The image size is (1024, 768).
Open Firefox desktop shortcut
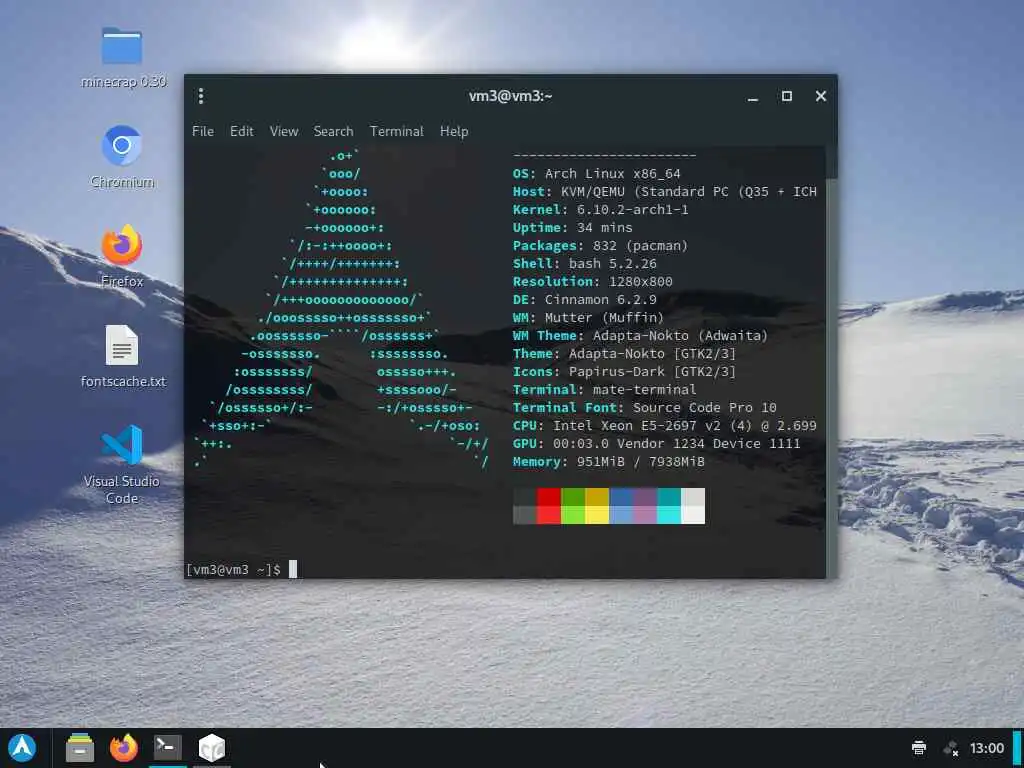(121, 246)
